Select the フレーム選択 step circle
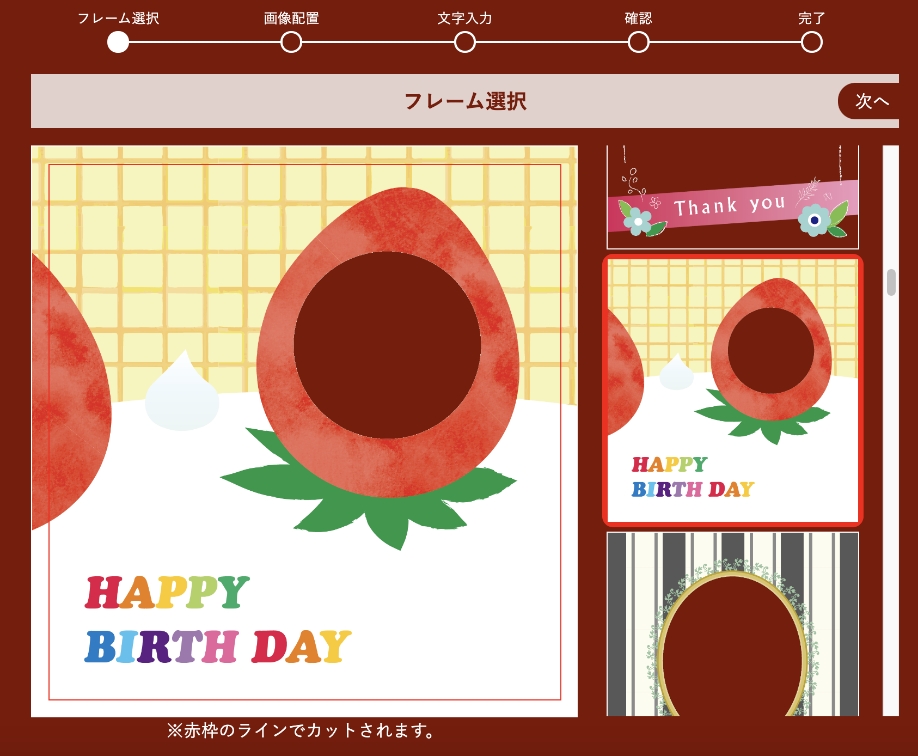918x756 pixels. click(118, 42)
